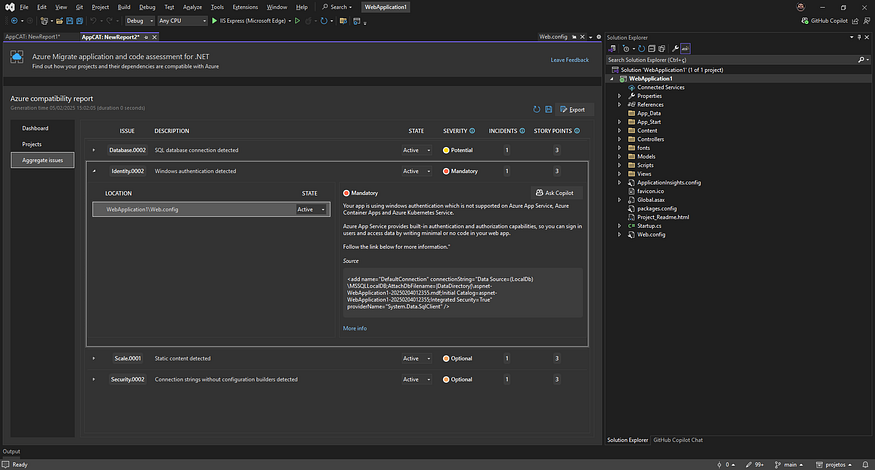Click the report refresh icon beside Export

point(536,109)
